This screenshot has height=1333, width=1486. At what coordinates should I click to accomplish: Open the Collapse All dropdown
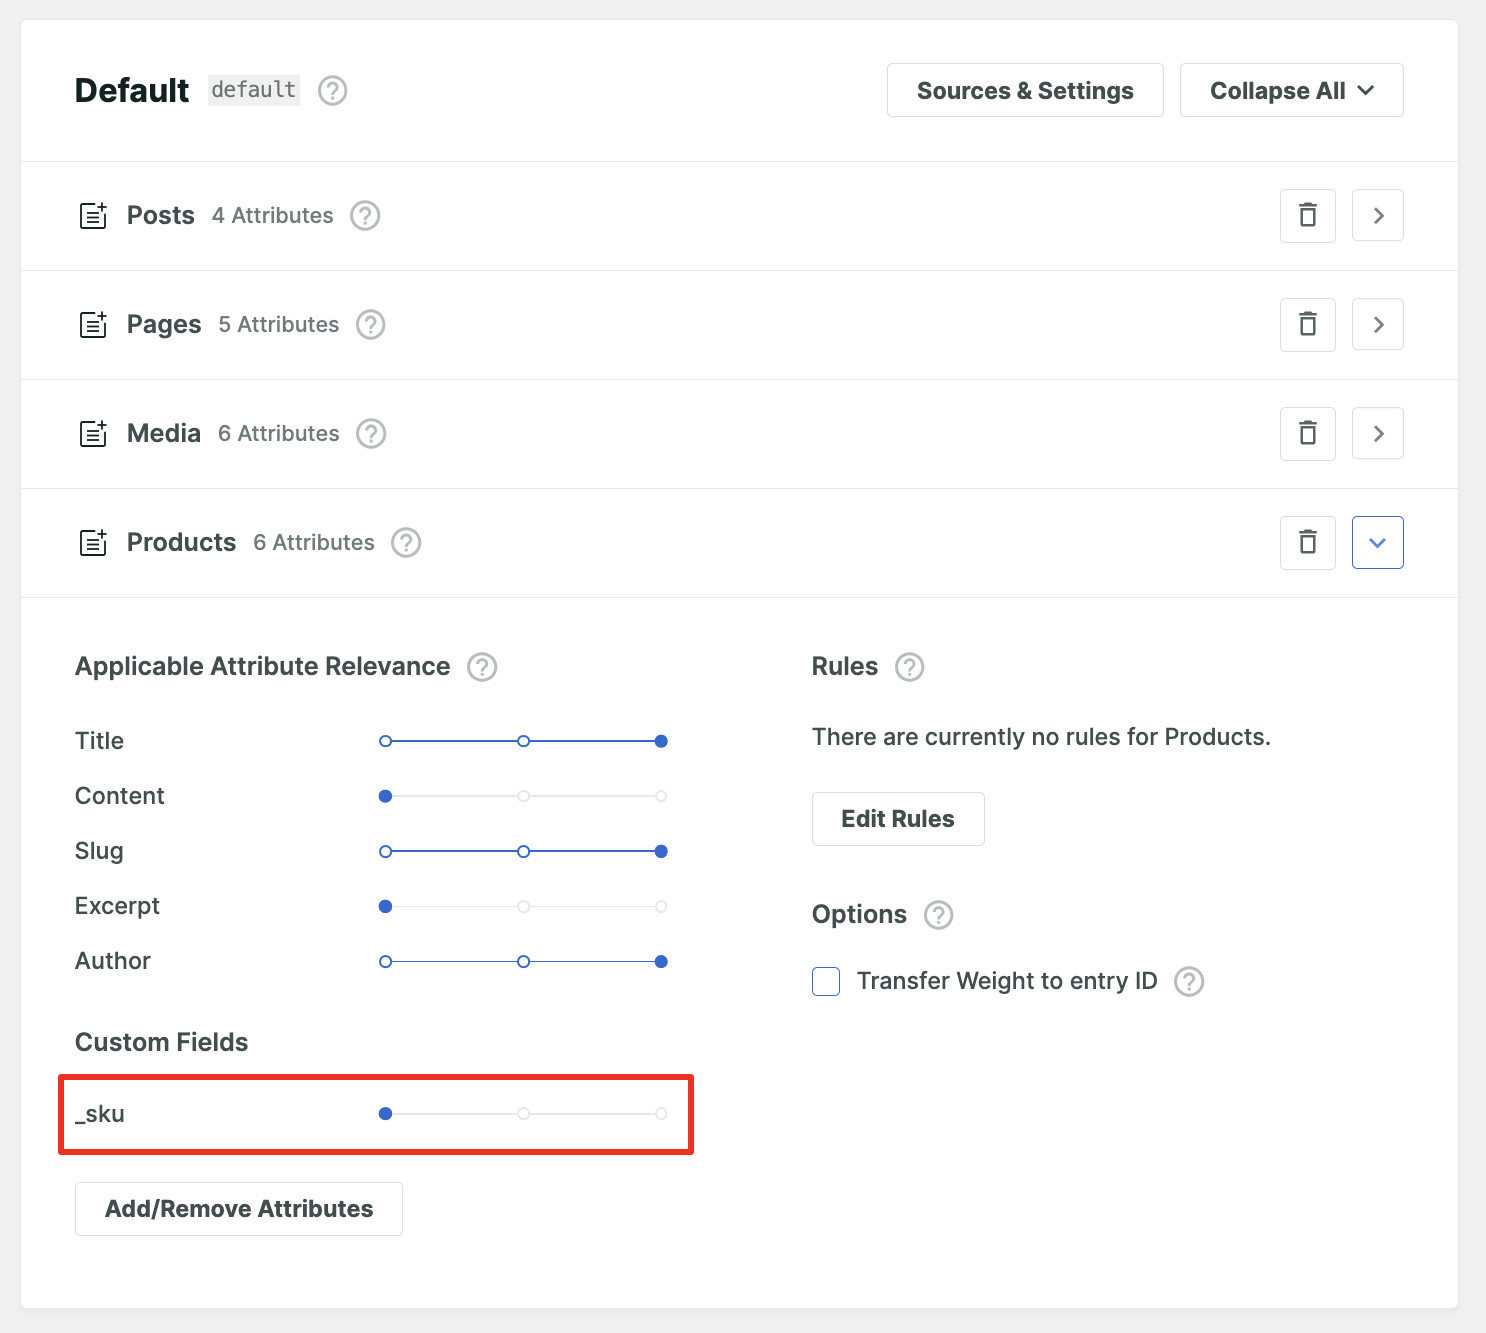[1292, 91]
